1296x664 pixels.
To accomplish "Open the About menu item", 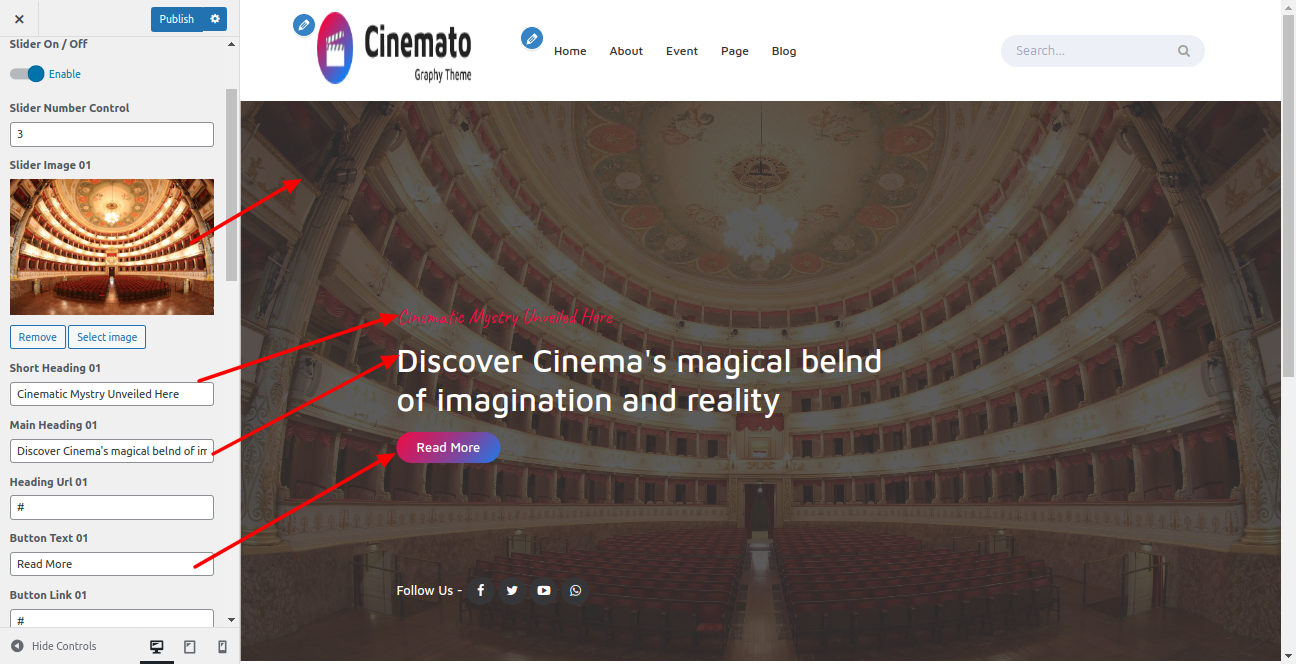I will [x=626, y=51].
